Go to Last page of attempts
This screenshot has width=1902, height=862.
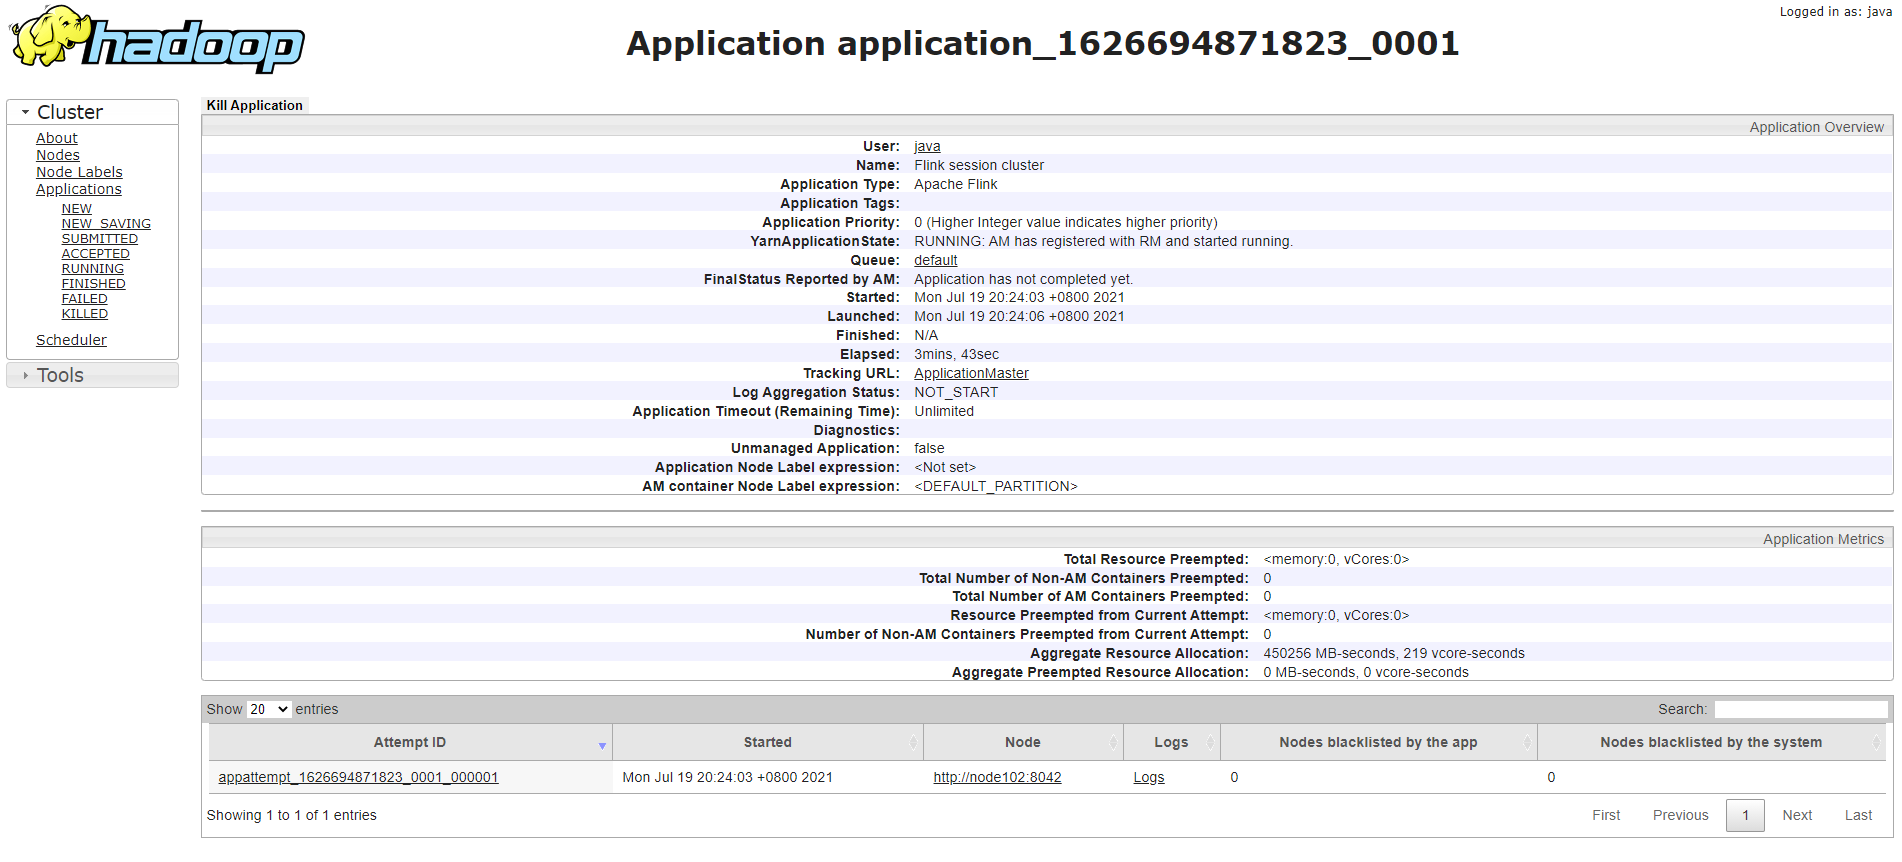coord(1858,815)
